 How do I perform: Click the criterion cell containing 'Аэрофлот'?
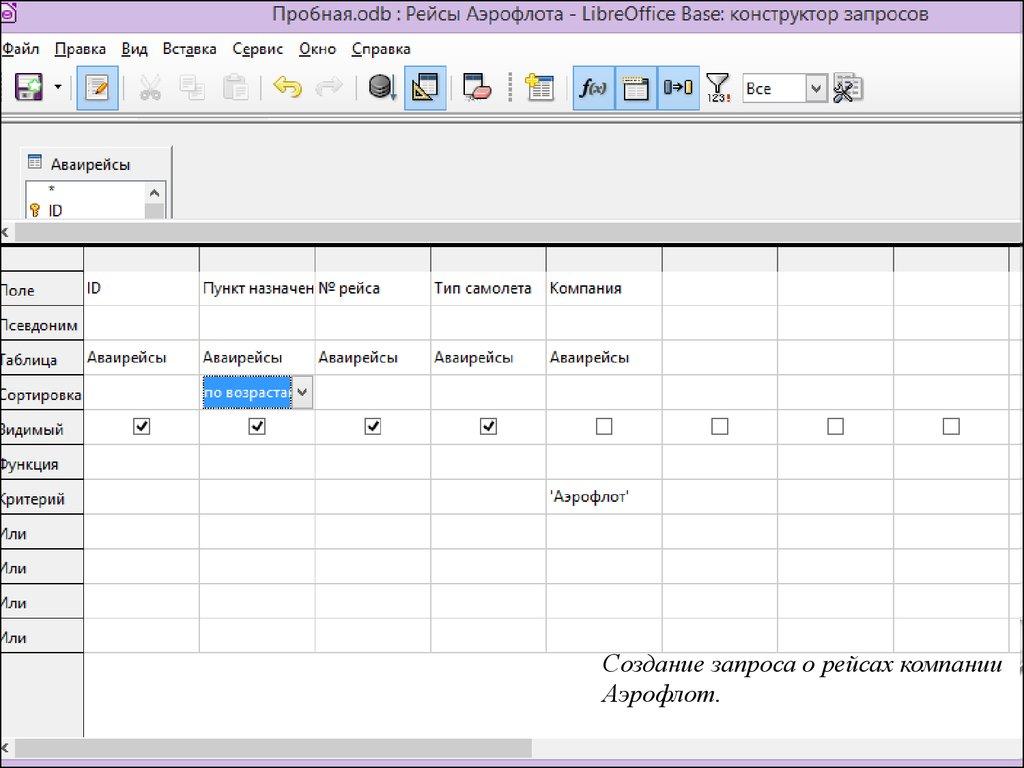603,497
